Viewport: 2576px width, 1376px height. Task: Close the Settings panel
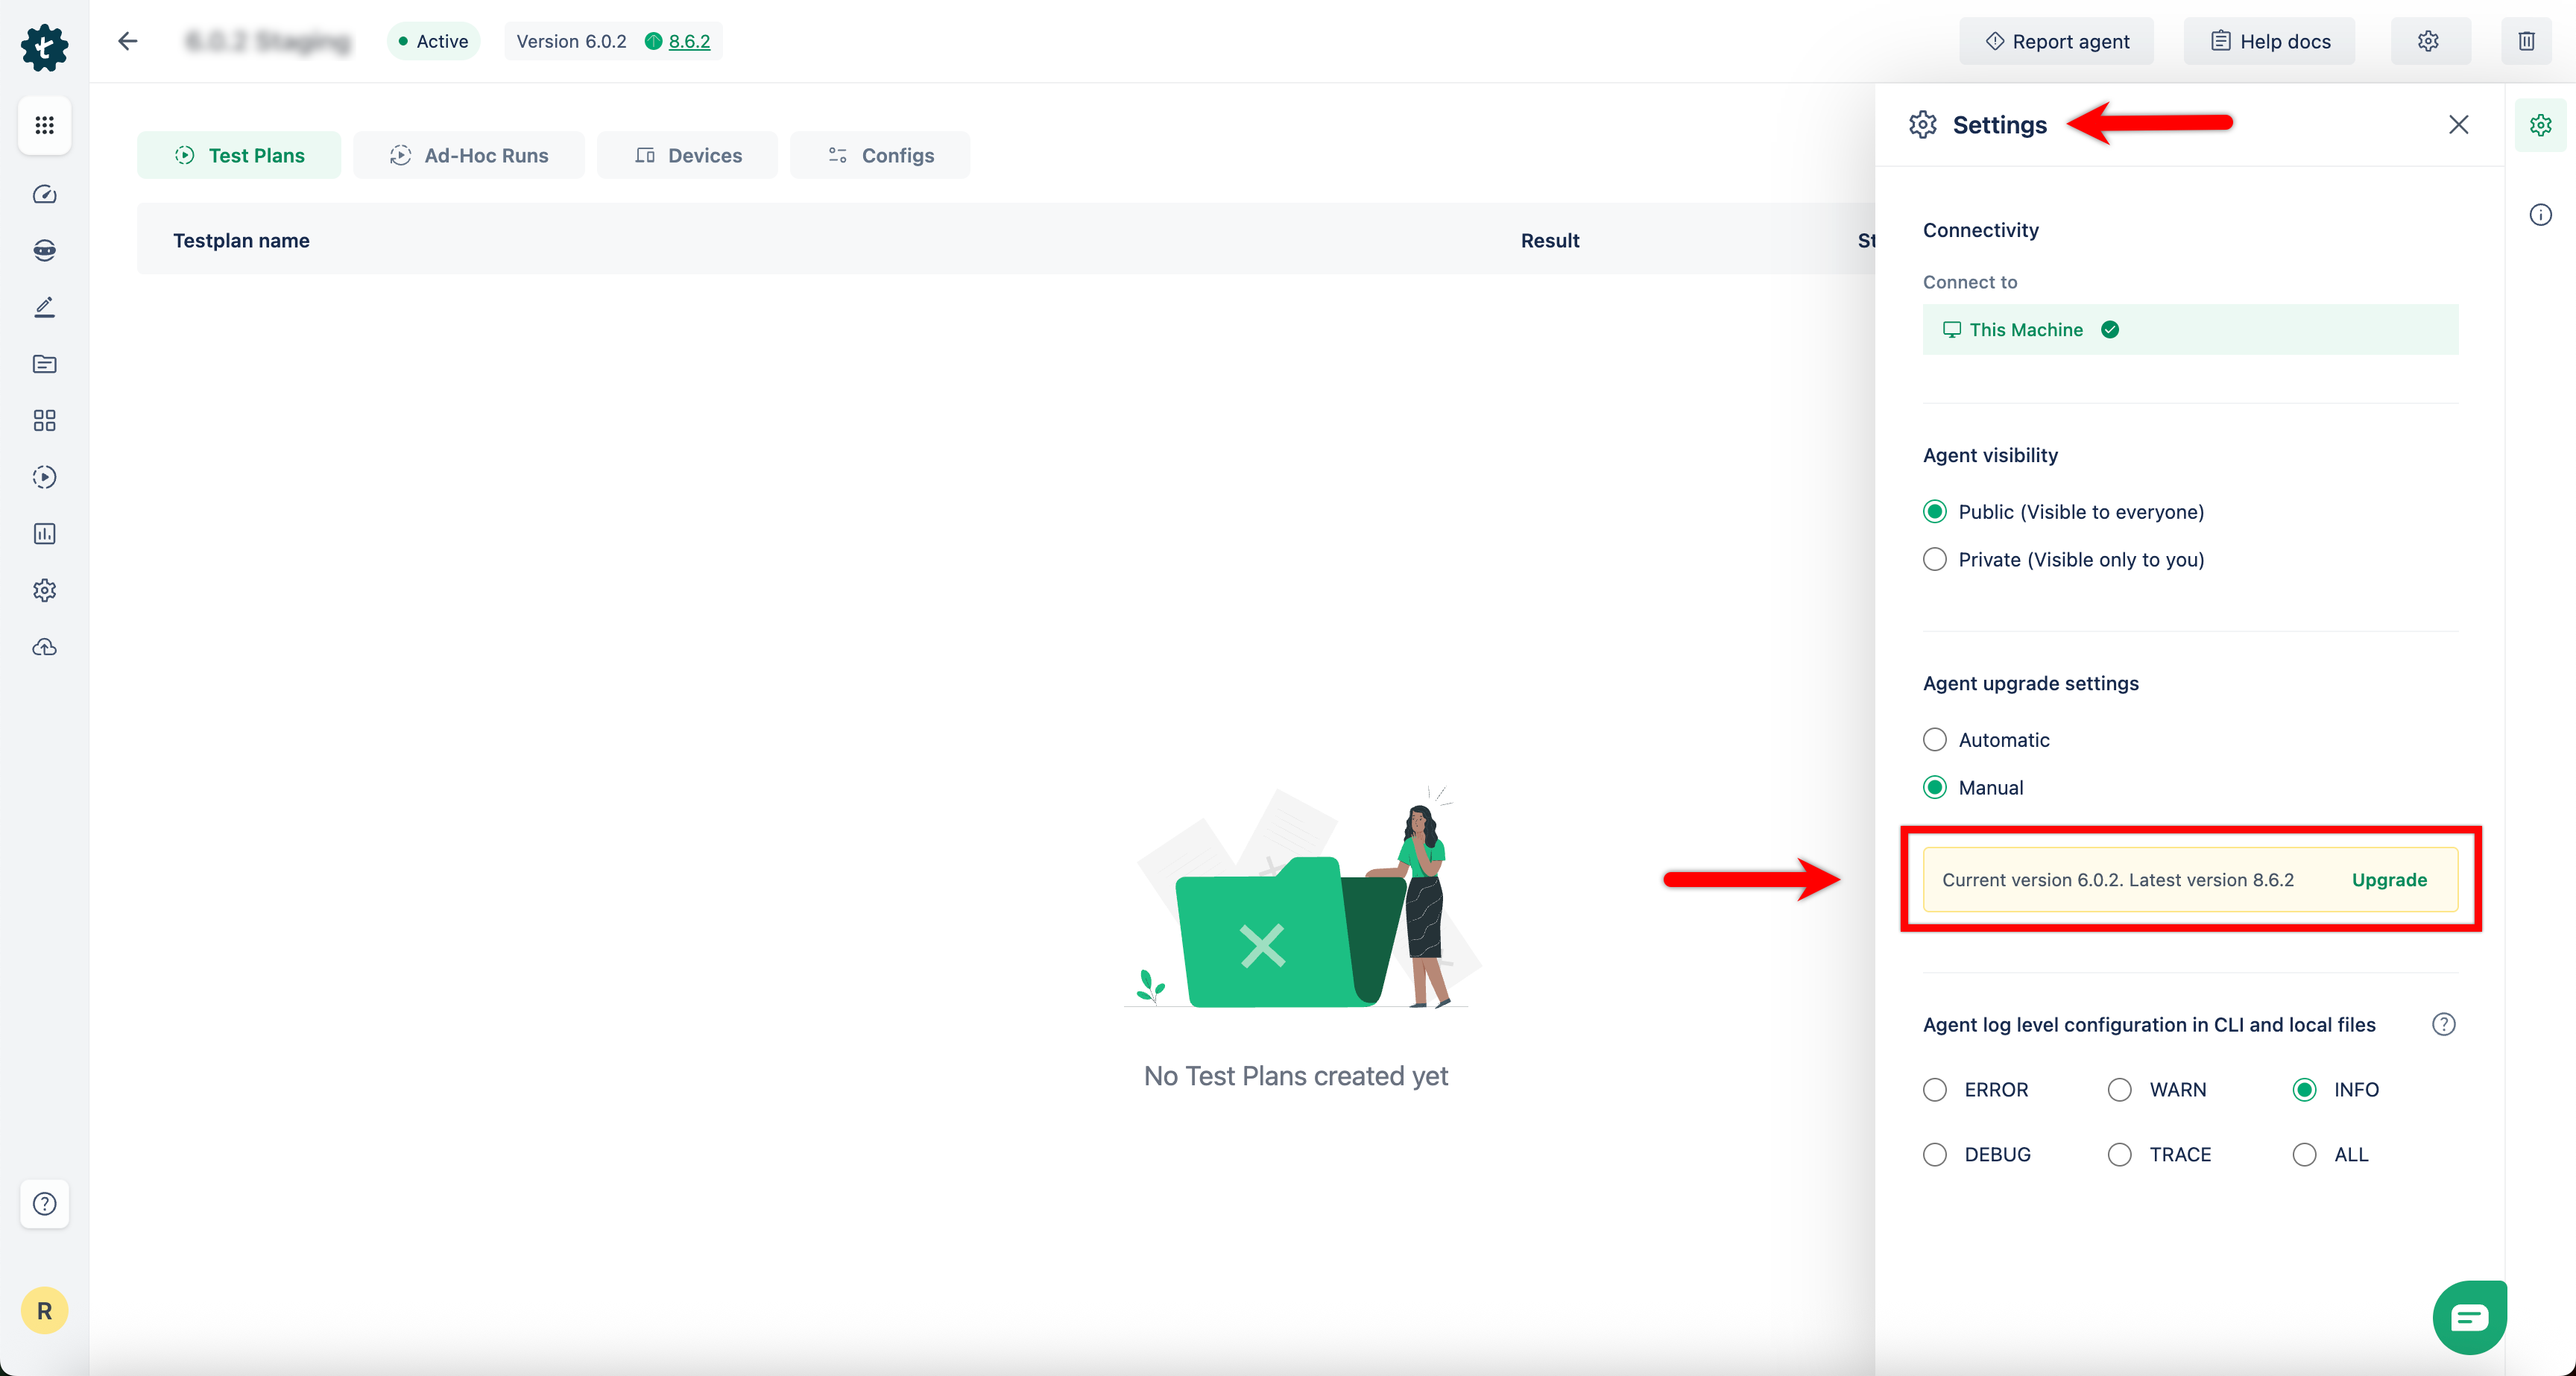(2458, 124)
